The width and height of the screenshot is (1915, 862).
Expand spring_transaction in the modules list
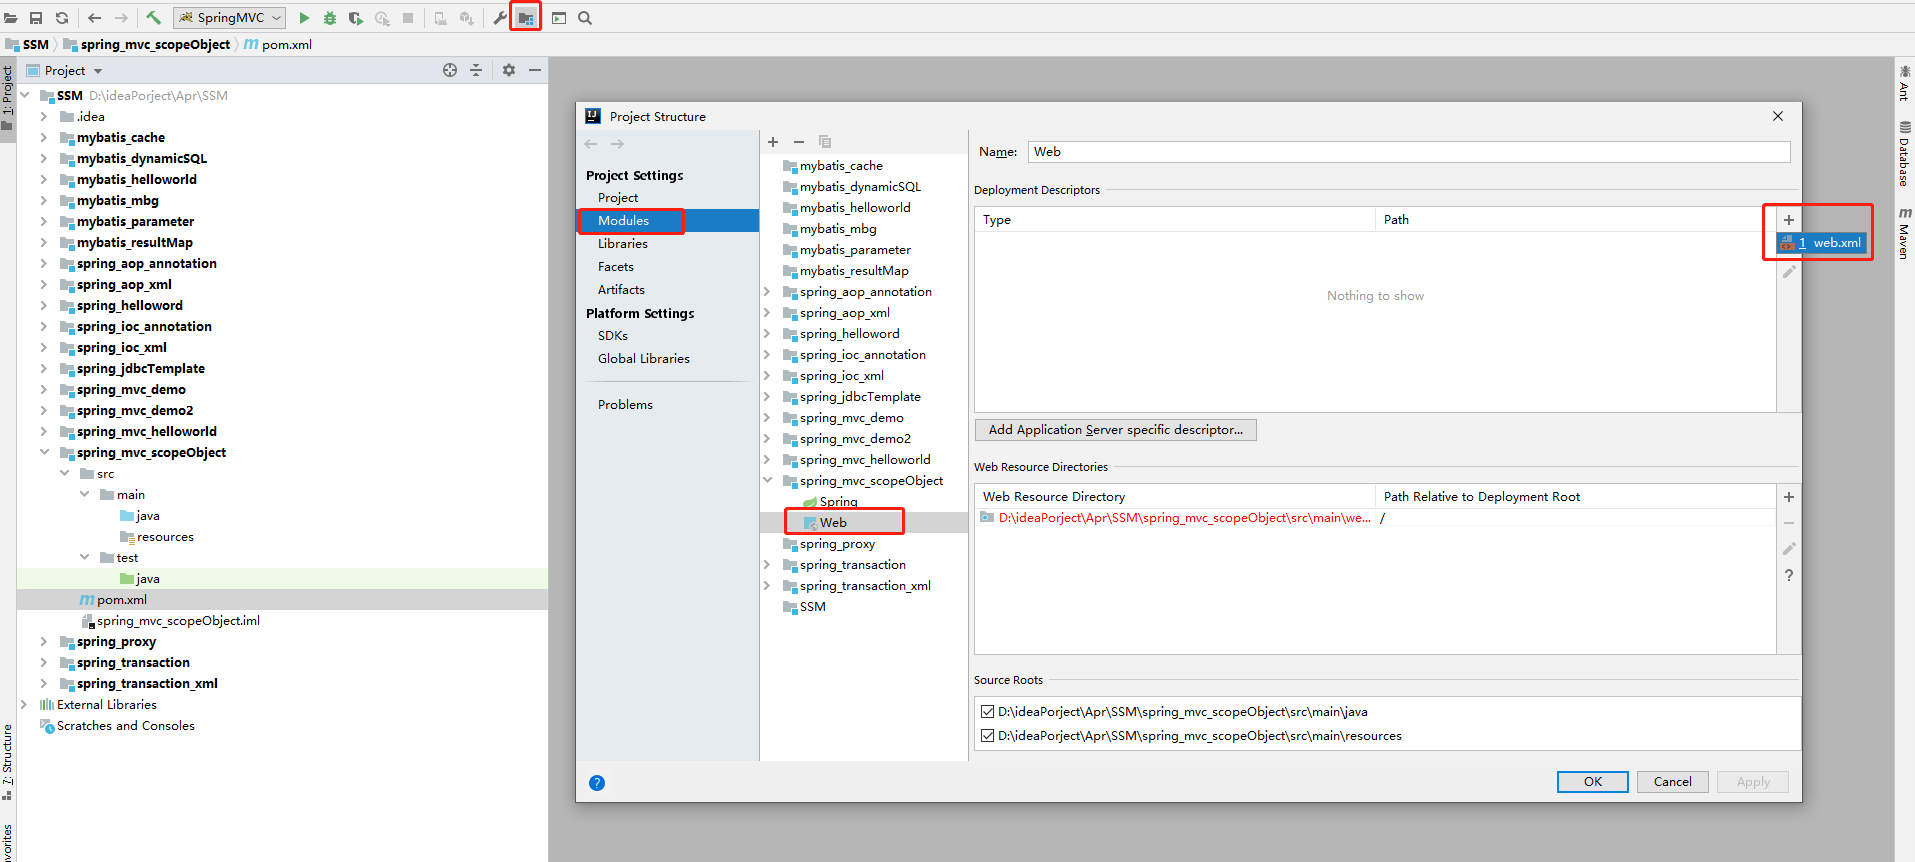click(x=768, y=565)
